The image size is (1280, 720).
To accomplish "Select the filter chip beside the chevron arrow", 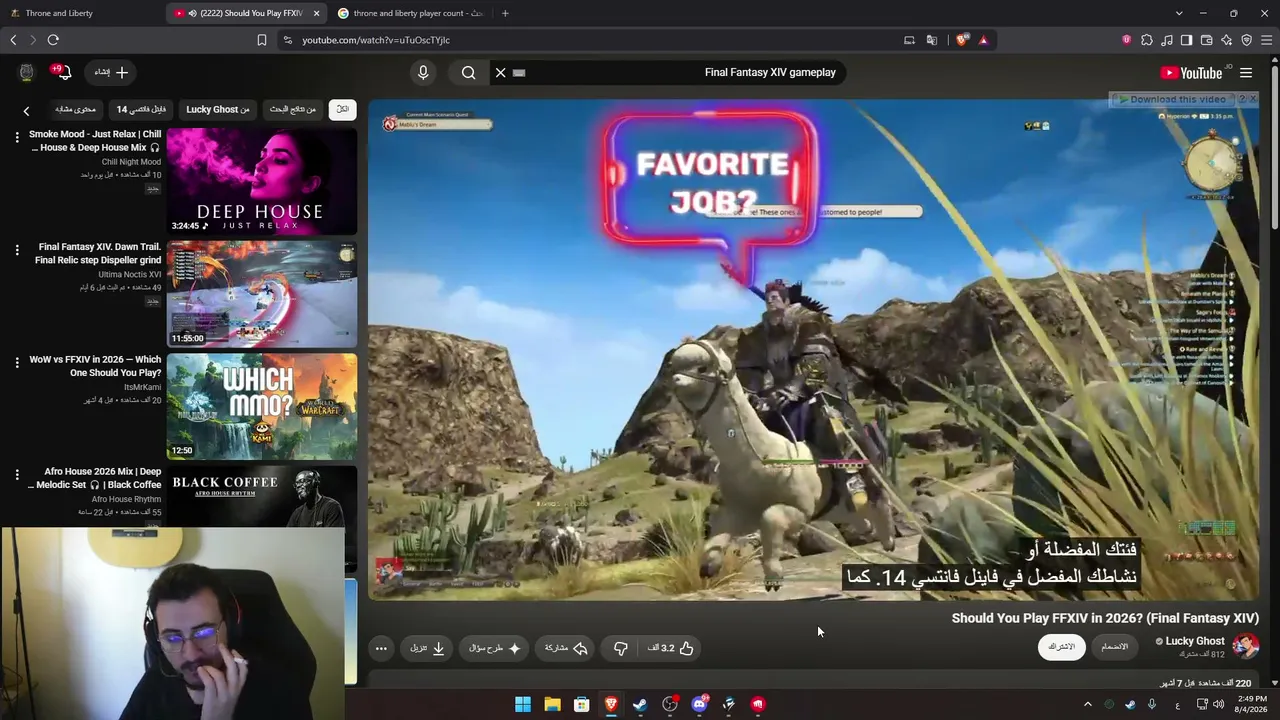I will (75, 109).
